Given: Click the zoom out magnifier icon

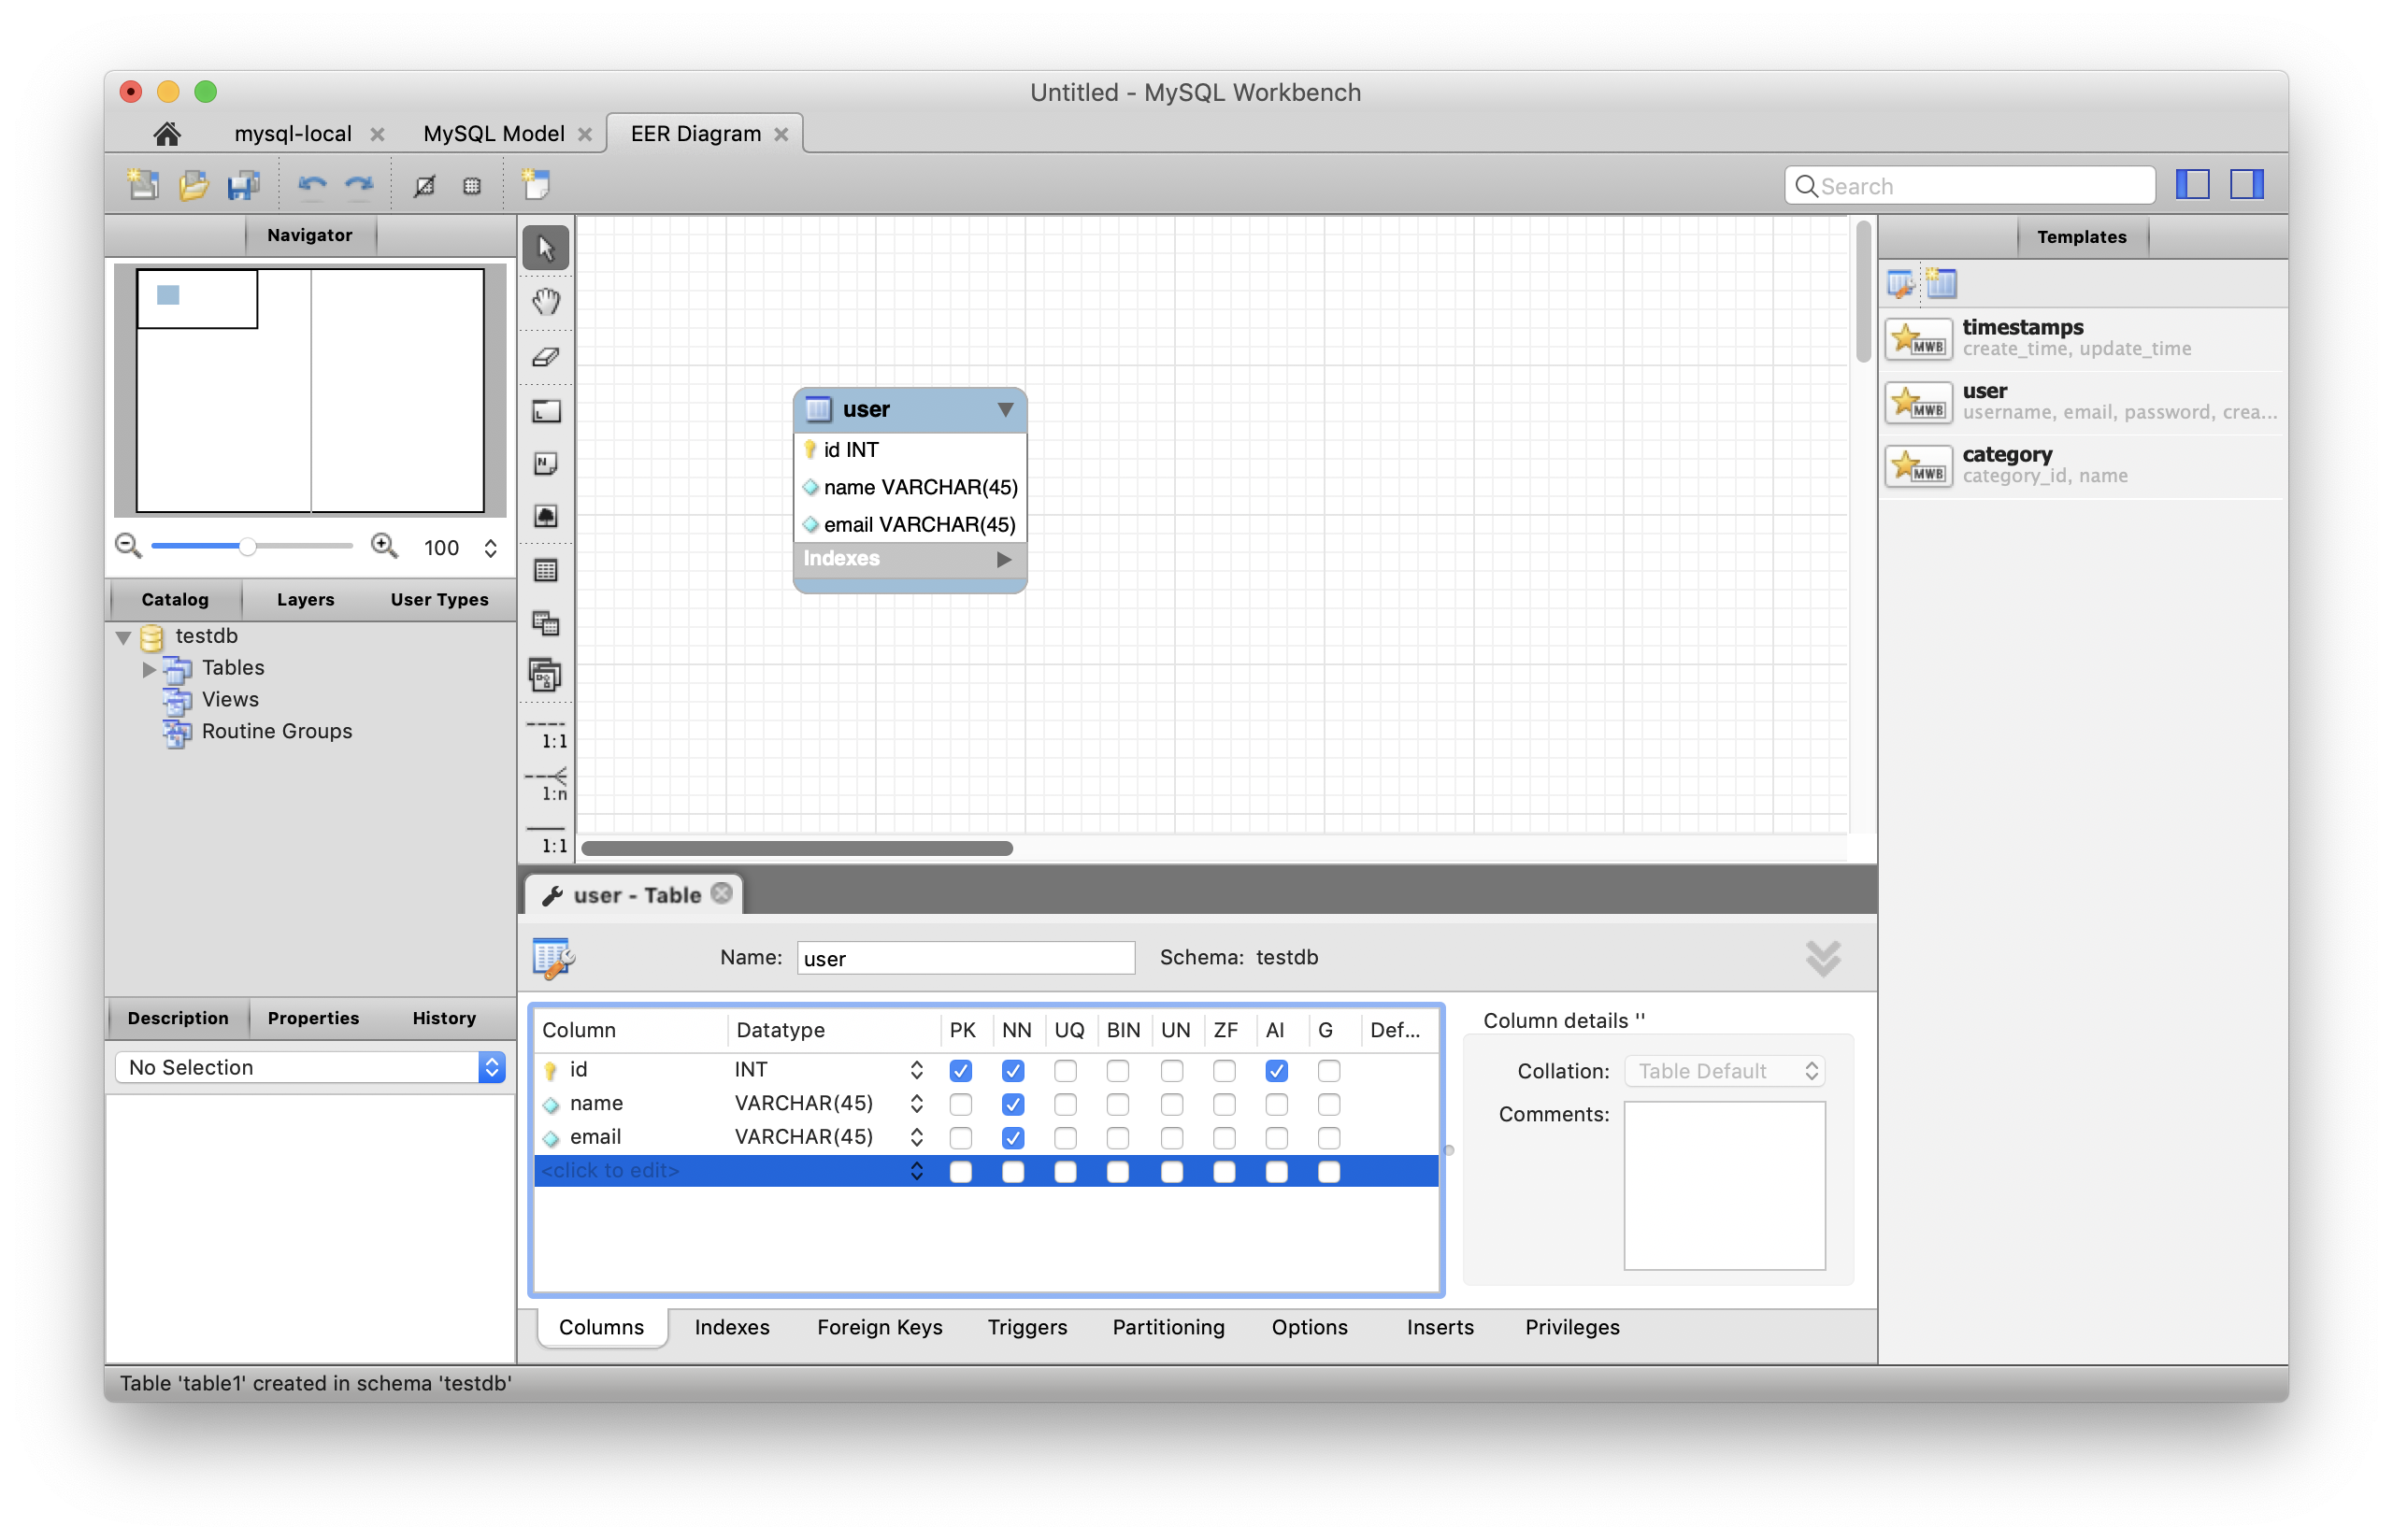Looking at the screenshot, I should [x=128, y=546].
